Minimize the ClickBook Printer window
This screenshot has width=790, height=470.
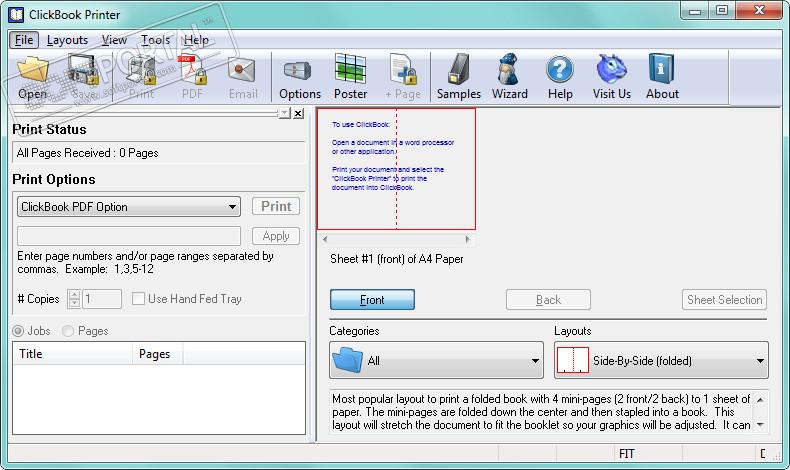coord(695,11)
